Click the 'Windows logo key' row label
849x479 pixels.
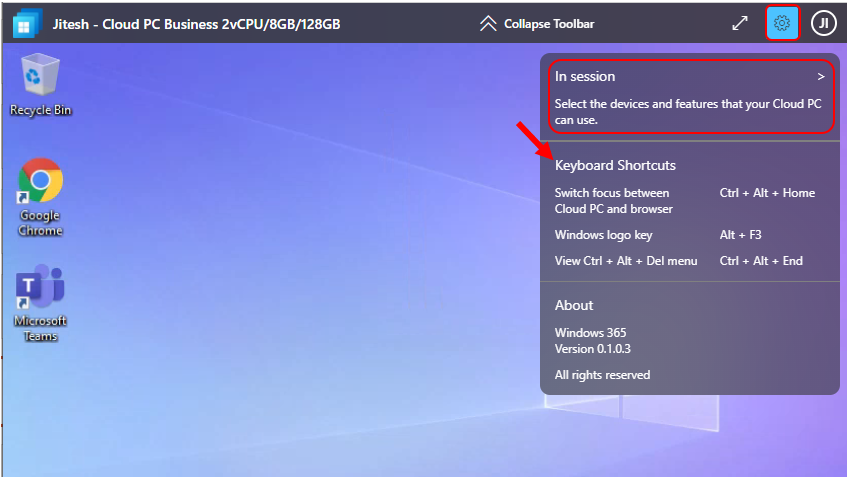[603, 235]
